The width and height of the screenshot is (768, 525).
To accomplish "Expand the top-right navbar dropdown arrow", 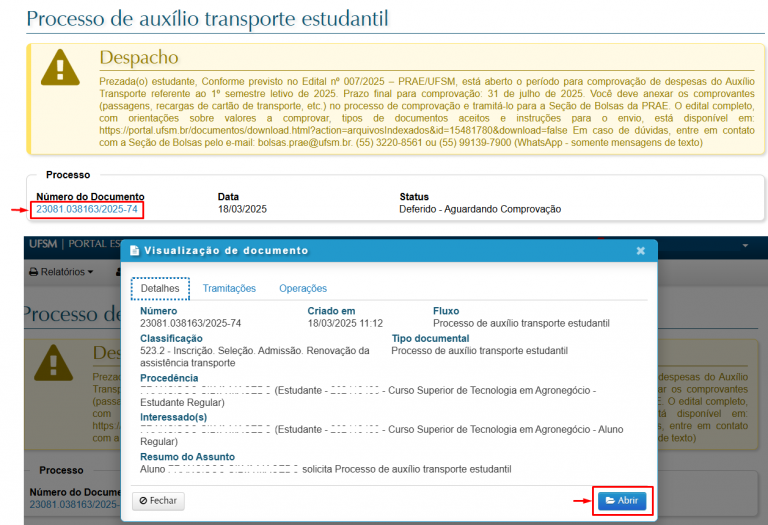I will tap(745, 245).
